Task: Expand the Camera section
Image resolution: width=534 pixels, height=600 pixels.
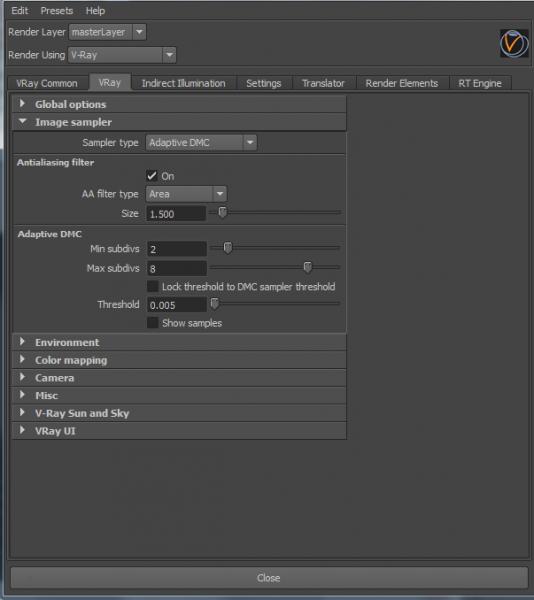Action: point(179,378)
